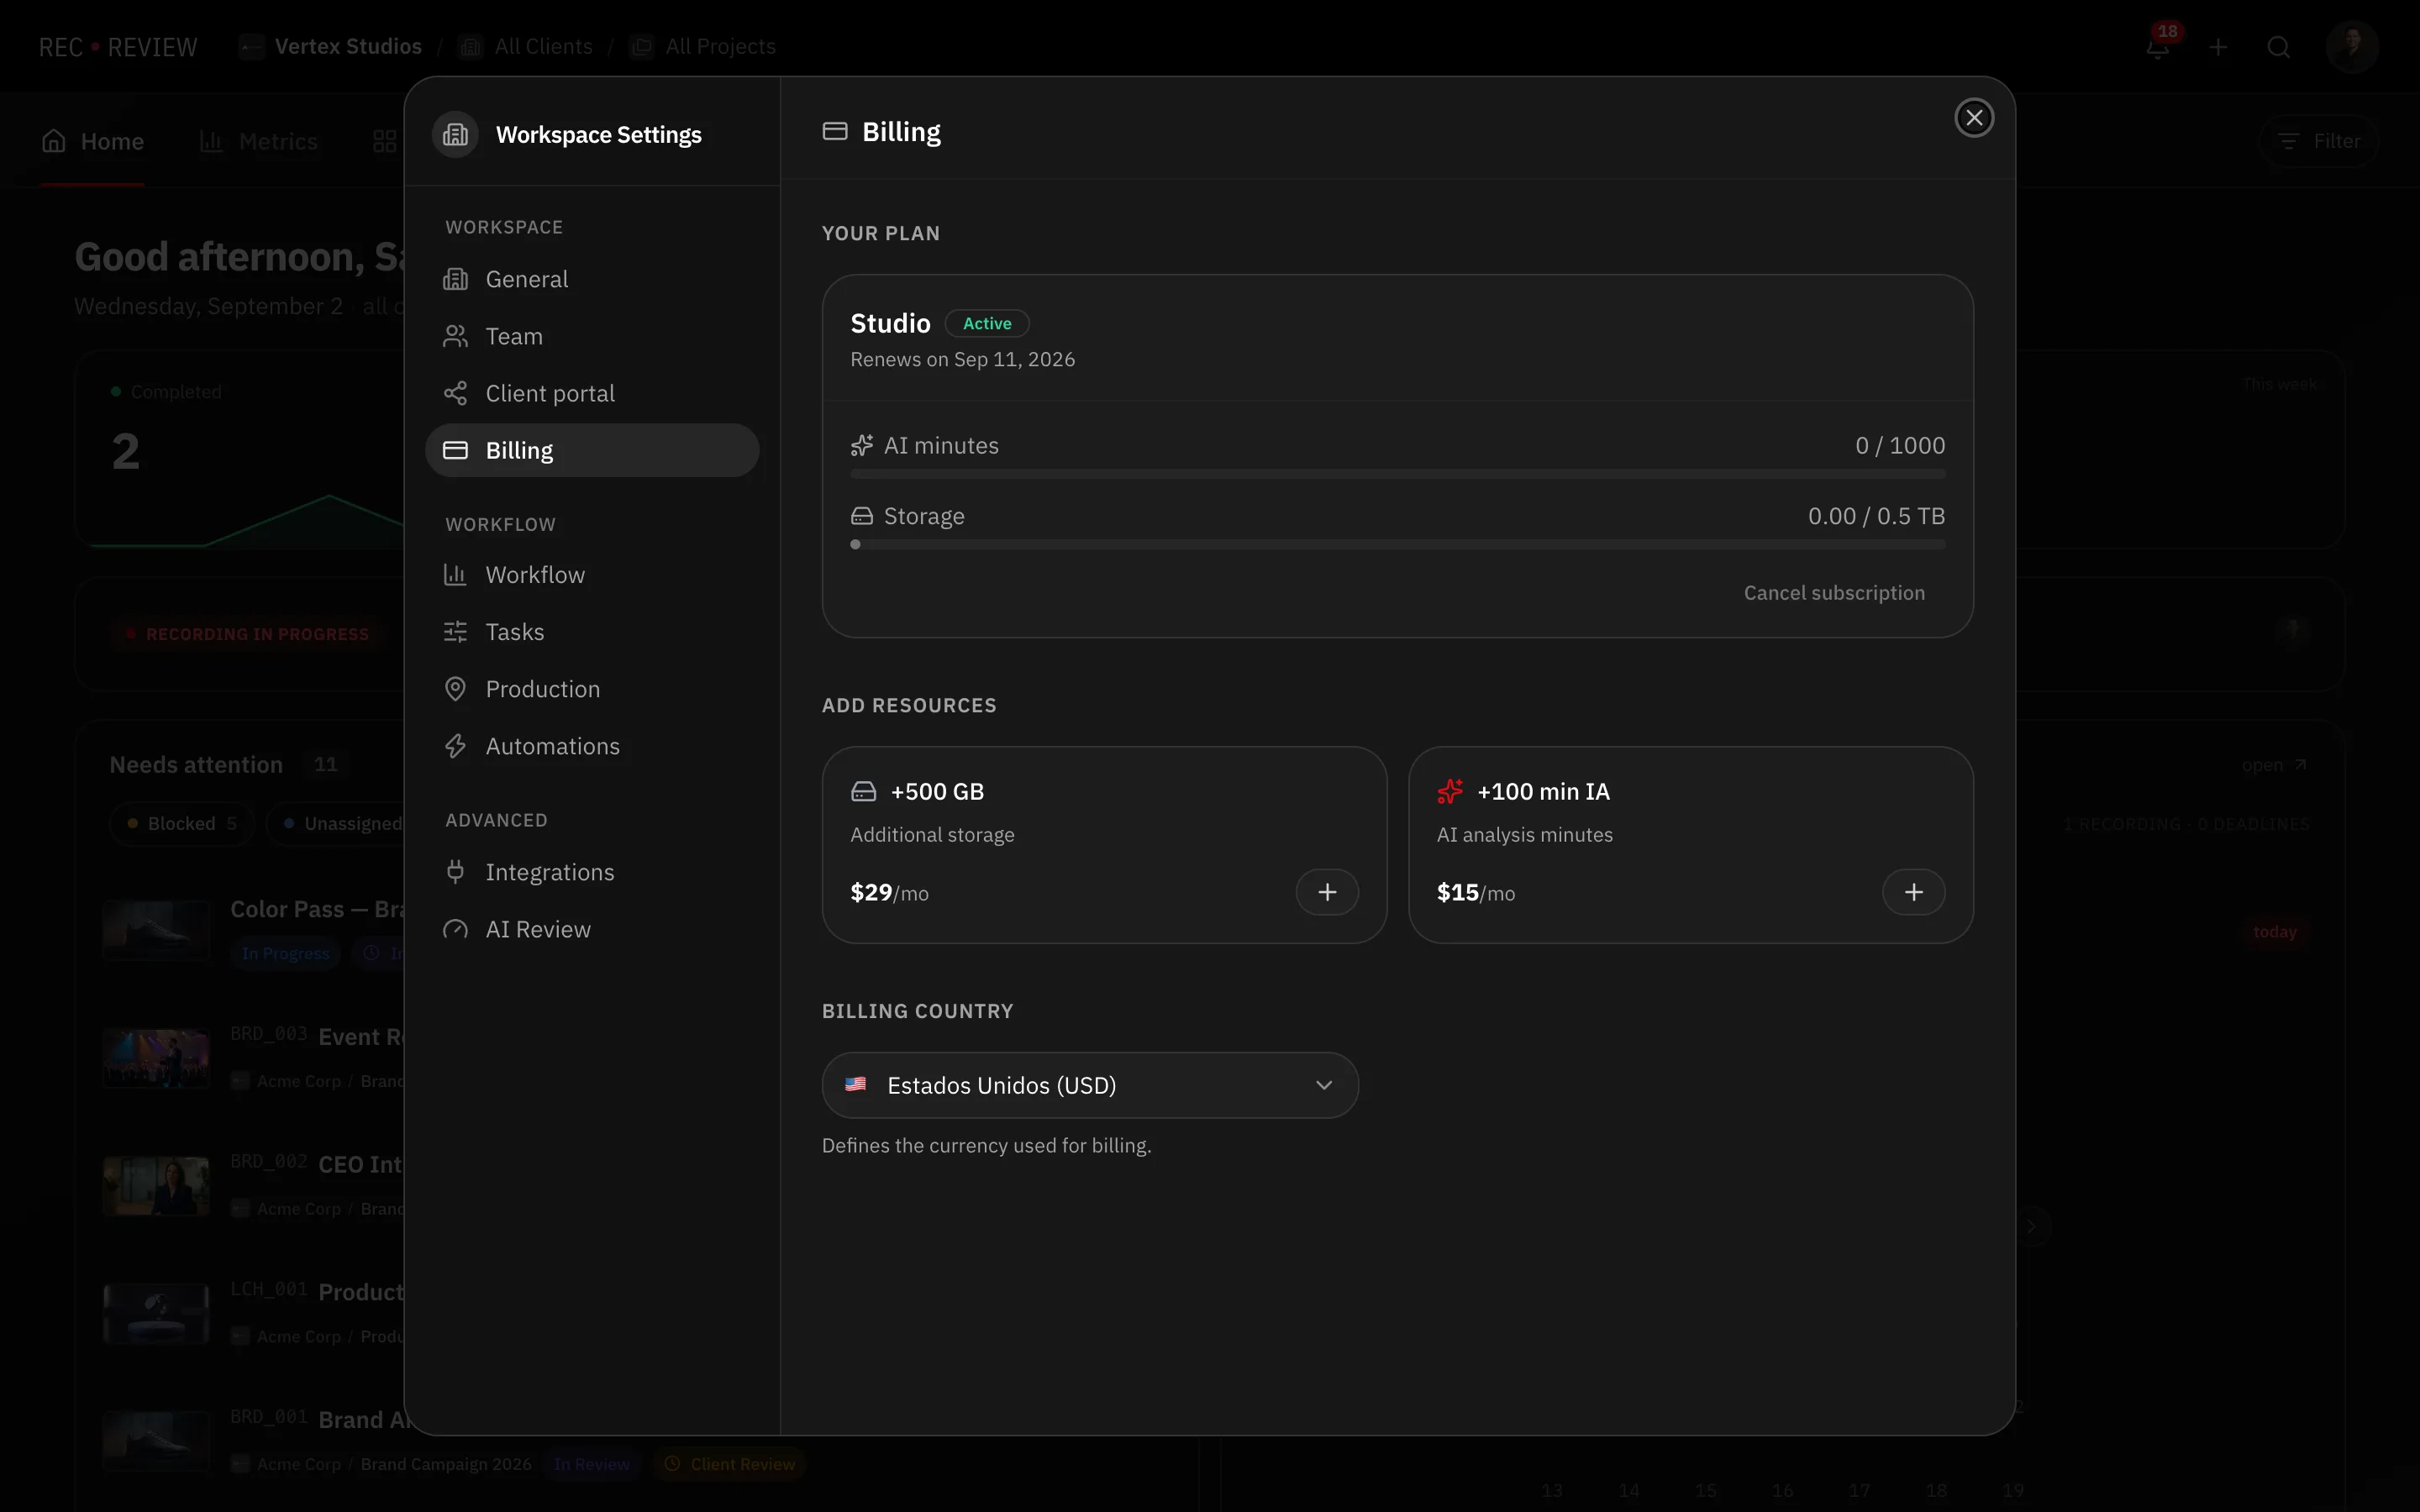
Task: Click the Client portal share icon
Action: click(455, 393)
